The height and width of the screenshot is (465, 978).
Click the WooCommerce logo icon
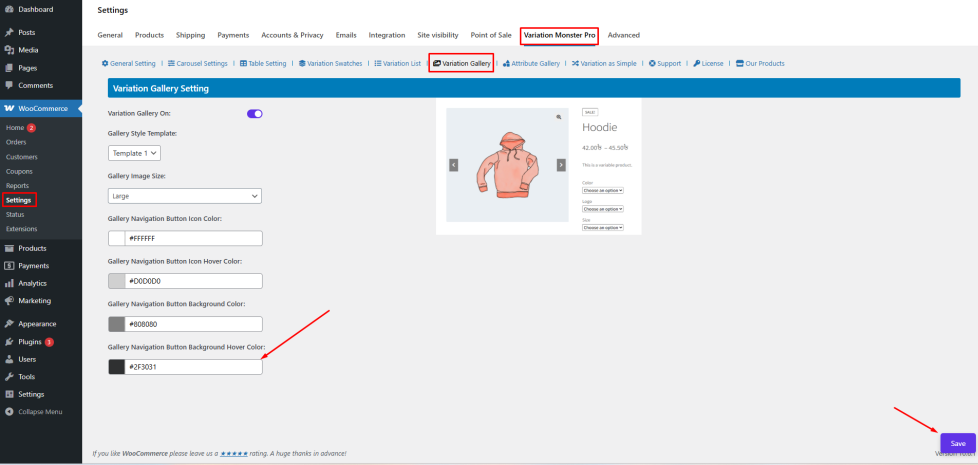(9, 108)
